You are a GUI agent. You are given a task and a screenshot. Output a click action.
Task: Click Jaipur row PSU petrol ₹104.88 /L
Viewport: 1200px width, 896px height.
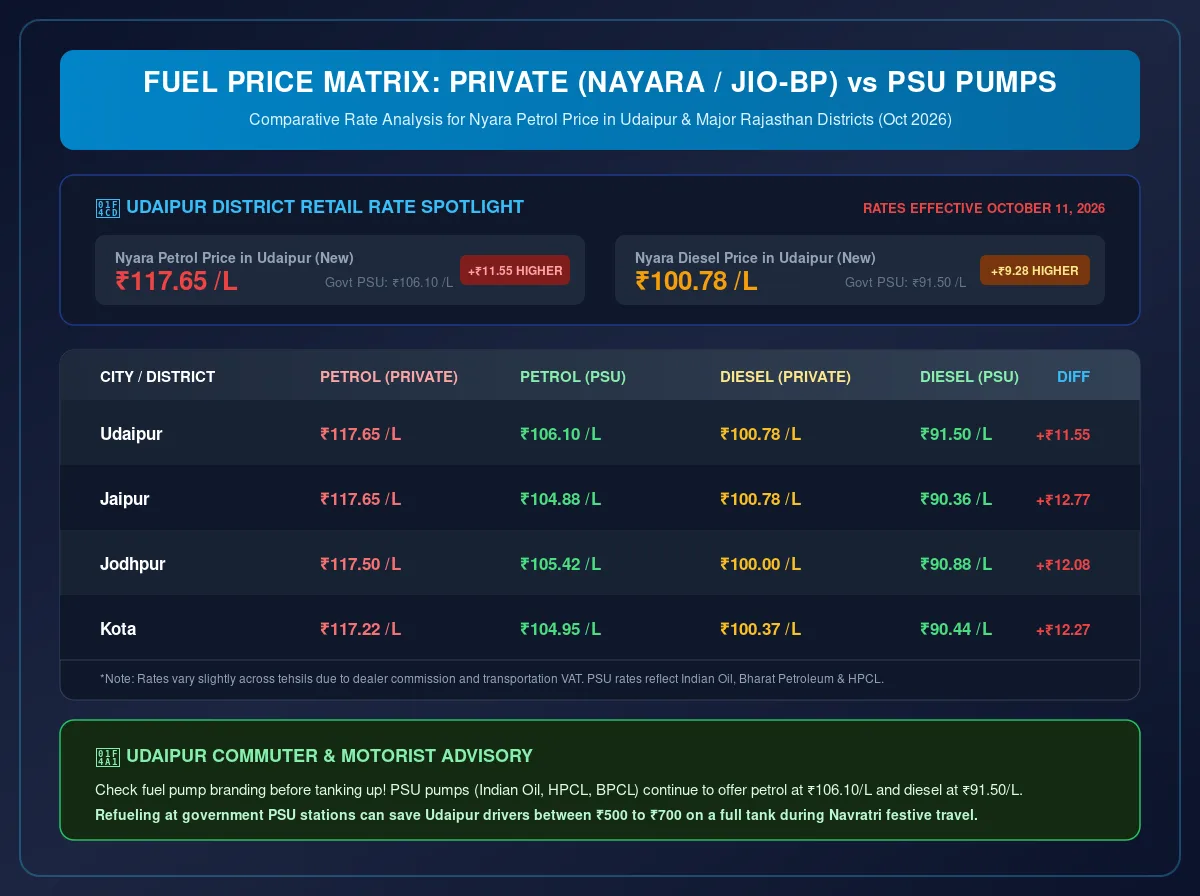click(560, 499)
